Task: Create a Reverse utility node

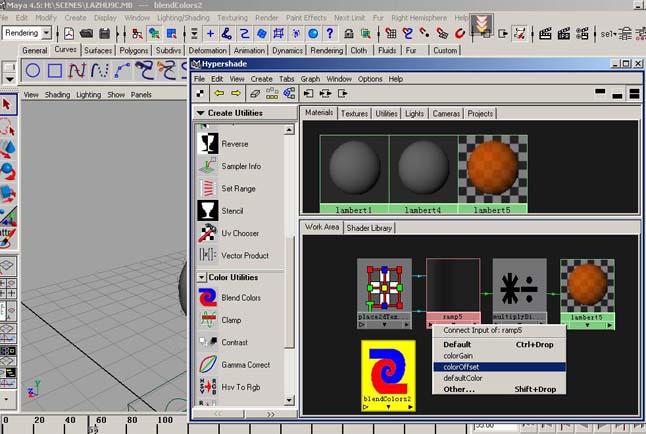Action: [x=208, y=143]
